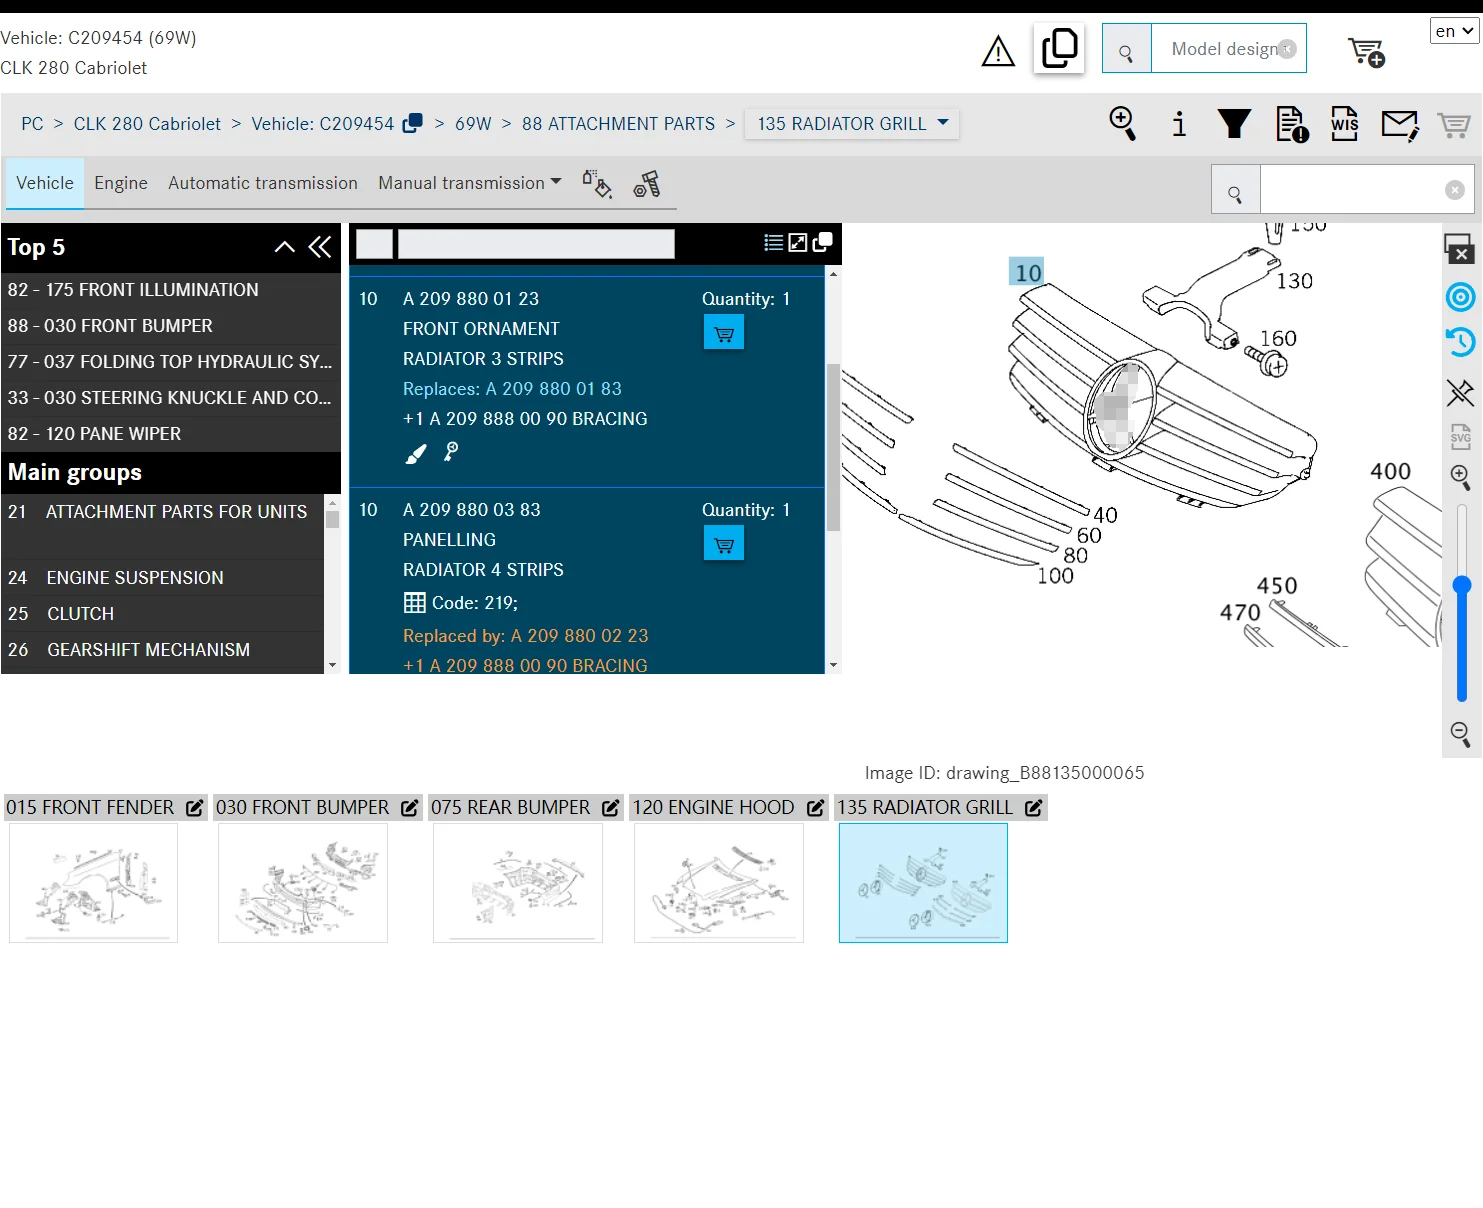Click the zoom magnifier plus icon in breadcrumb bar
The image size is (1483, 1208).
tap(1123, 124)
